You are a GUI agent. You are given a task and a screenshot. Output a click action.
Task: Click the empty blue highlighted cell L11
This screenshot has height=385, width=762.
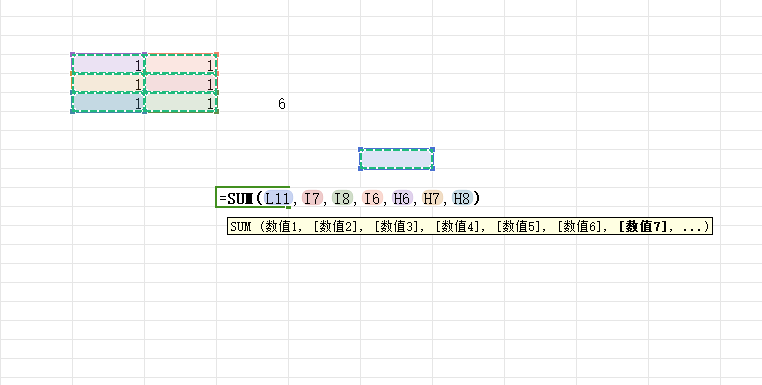(397, 159)
